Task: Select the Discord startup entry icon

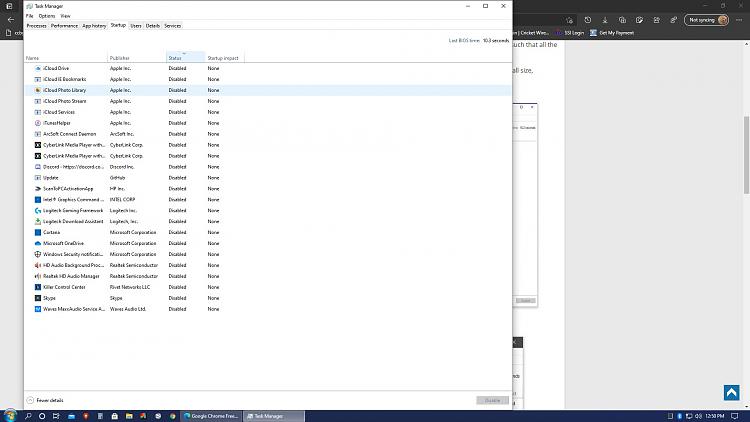Action: pos(38,167)
